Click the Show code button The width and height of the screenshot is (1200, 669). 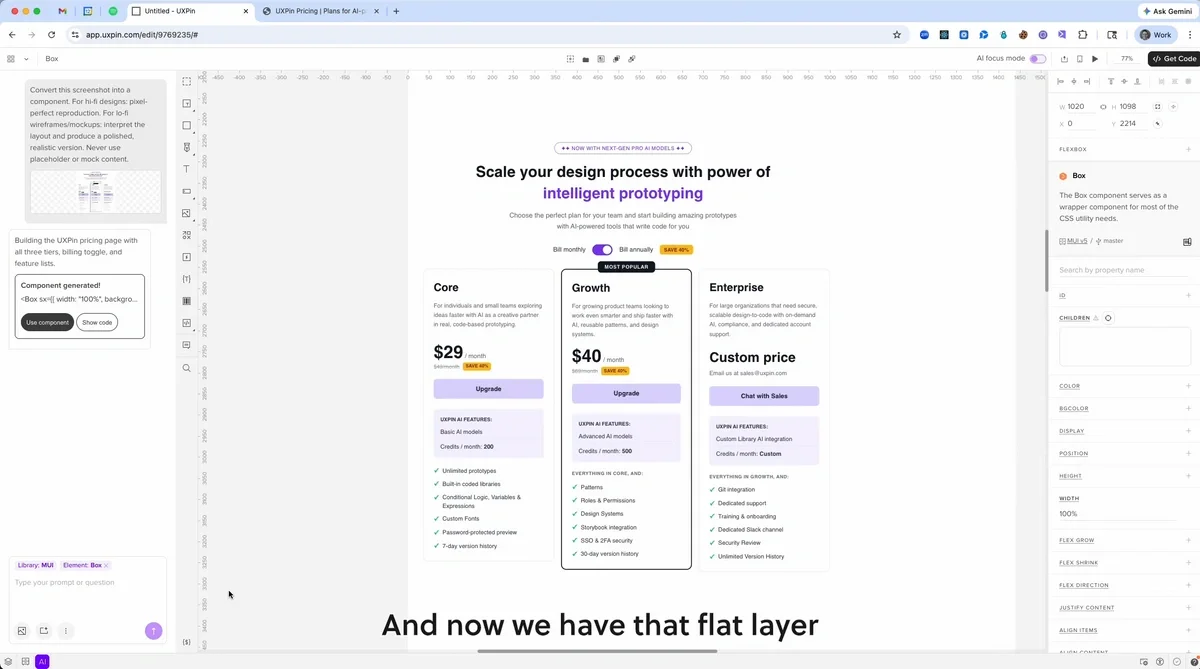point(97,322)
